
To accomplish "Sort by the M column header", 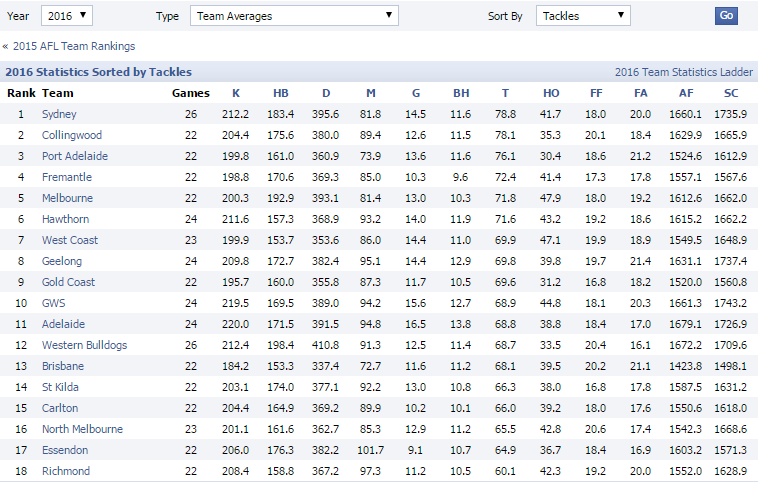I will (x=371, y=93).
